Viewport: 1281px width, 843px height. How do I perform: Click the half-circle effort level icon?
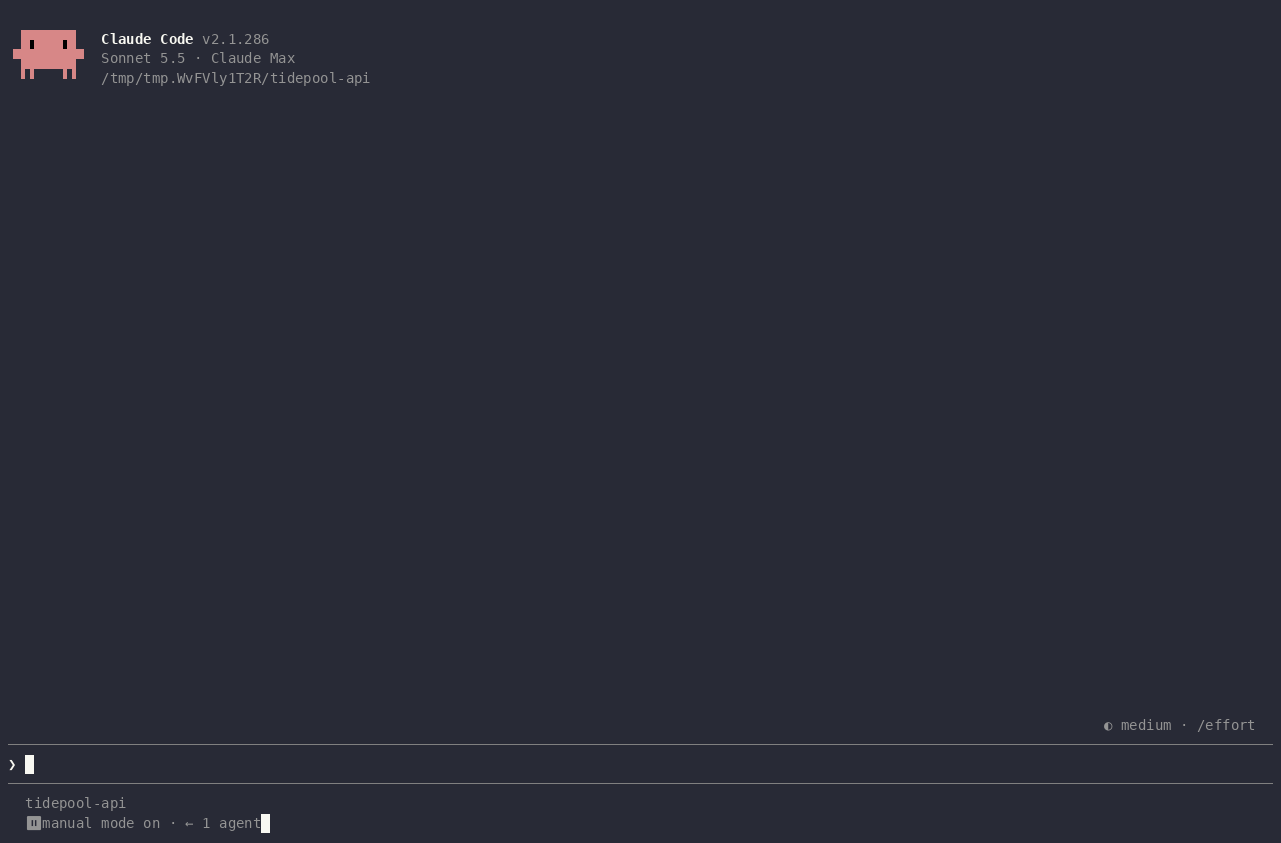1108,726
